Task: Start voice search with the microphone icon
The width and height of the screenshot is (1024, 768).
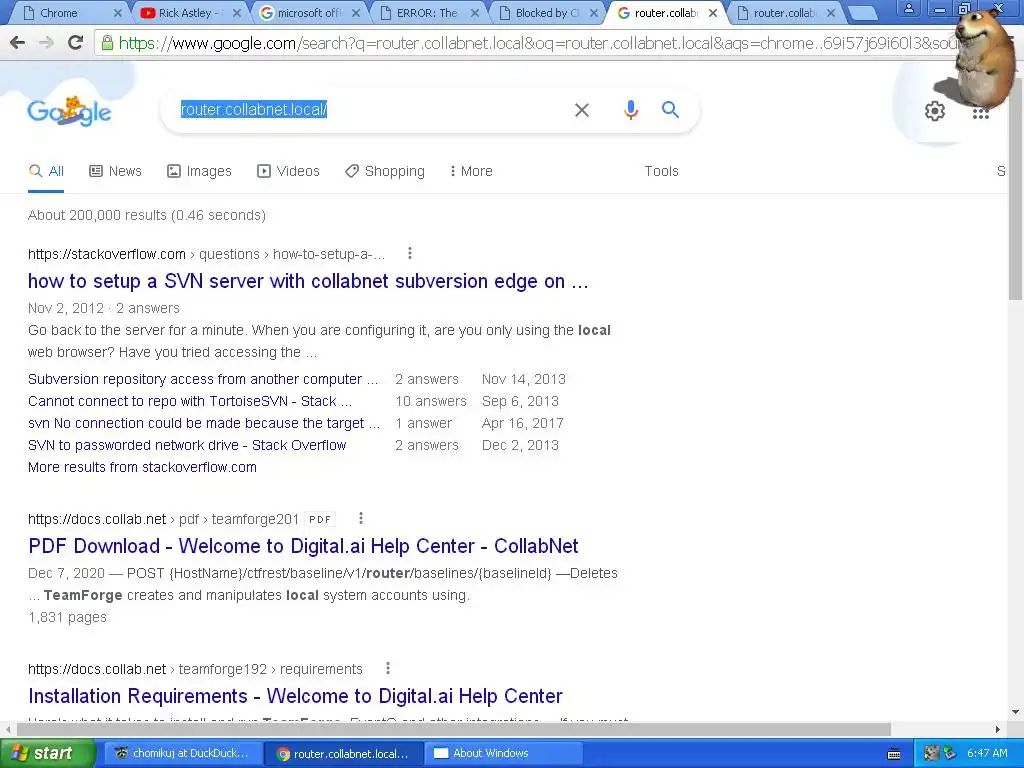Action: (x=630, y=110)
